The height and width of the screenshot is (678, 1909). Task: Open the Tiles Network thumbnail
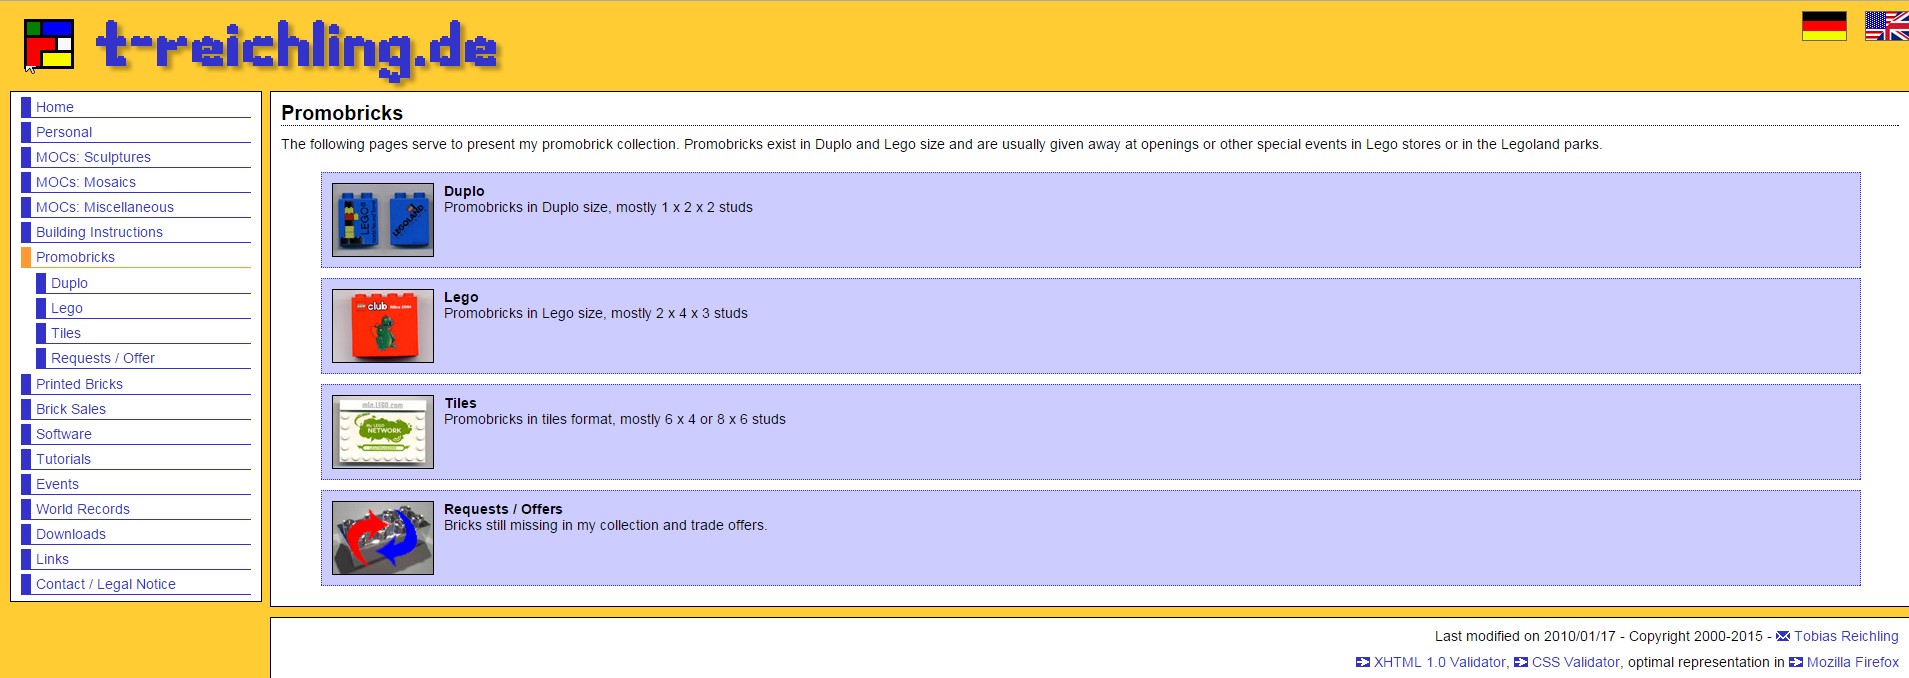[x=383, y=432]
